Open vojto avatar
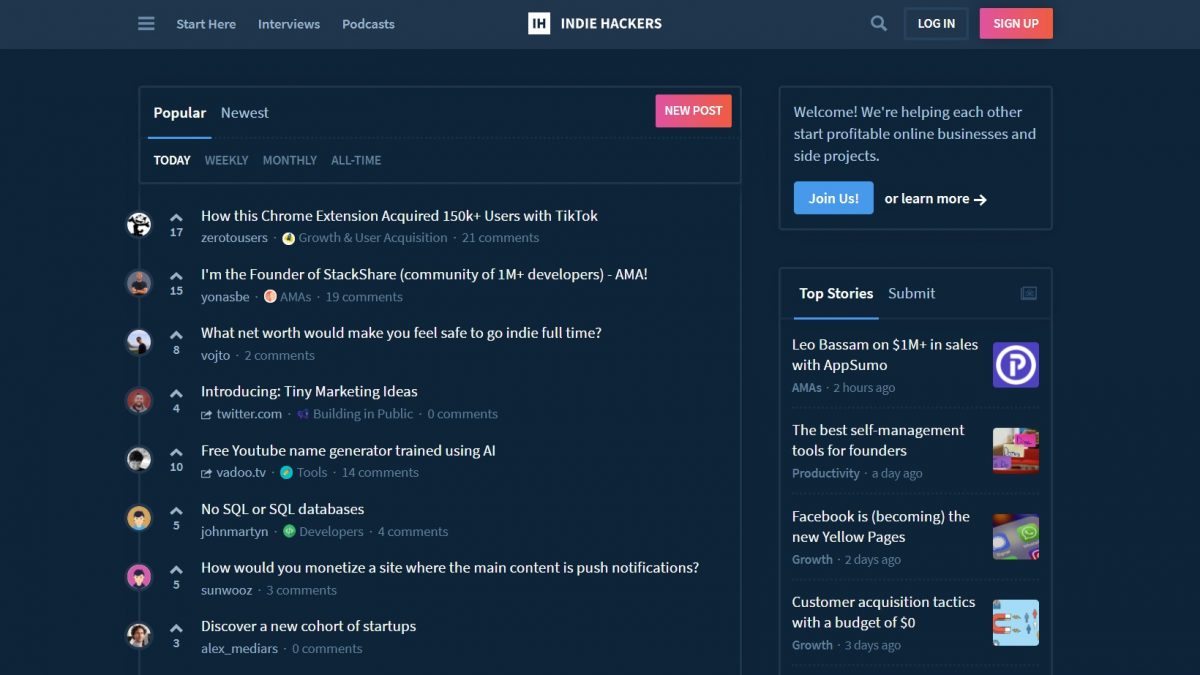The image size is (1200, 675). [x=139, y=342]
